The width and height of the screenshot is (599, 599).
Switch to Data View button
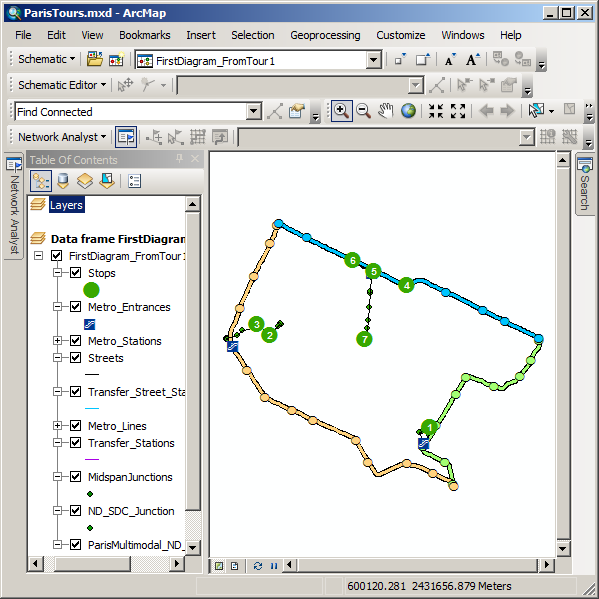point(219,566)
